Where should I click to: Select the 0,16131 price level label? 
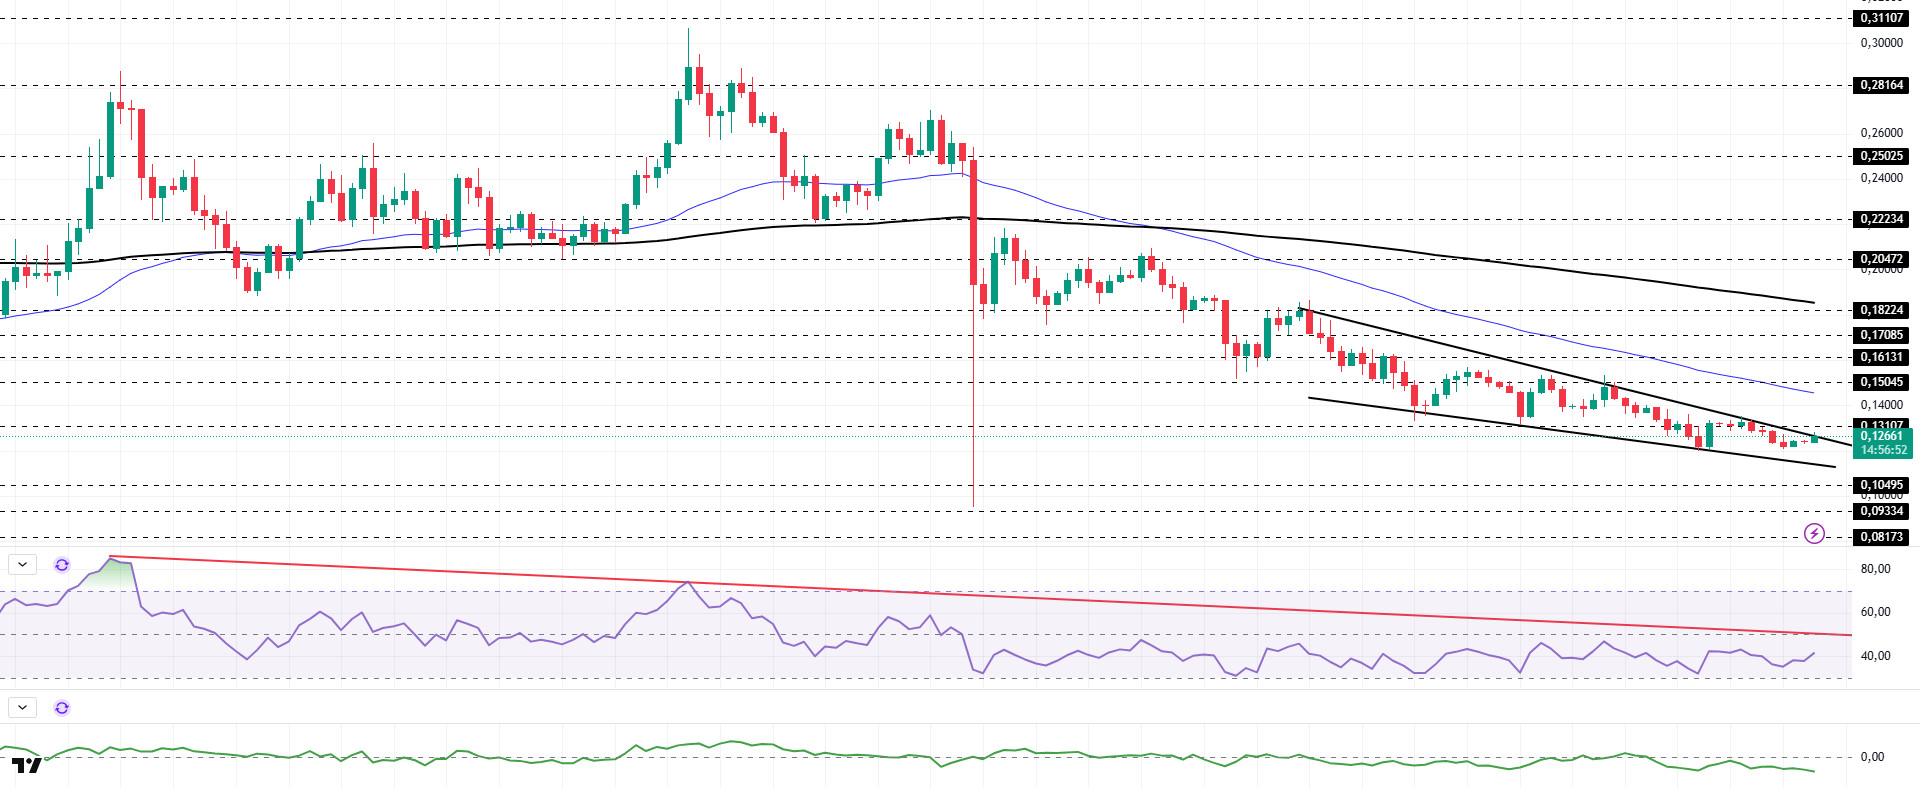1881,357
